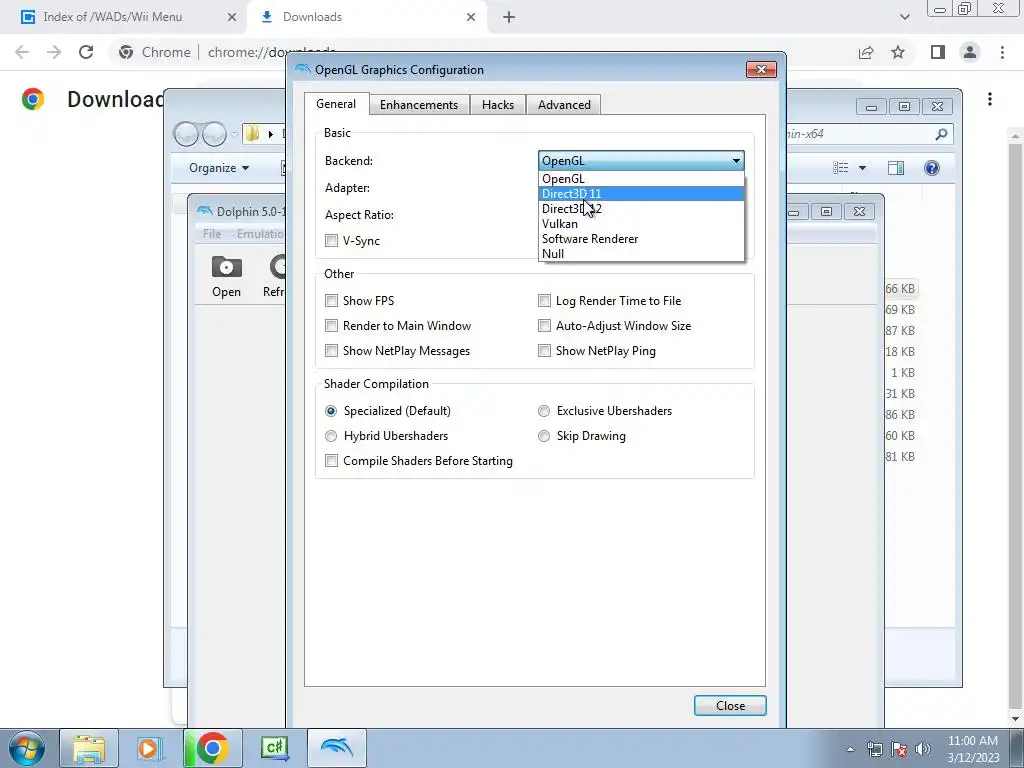
Task: Click Chrome back arrow
Action: [x=22, y=52]
